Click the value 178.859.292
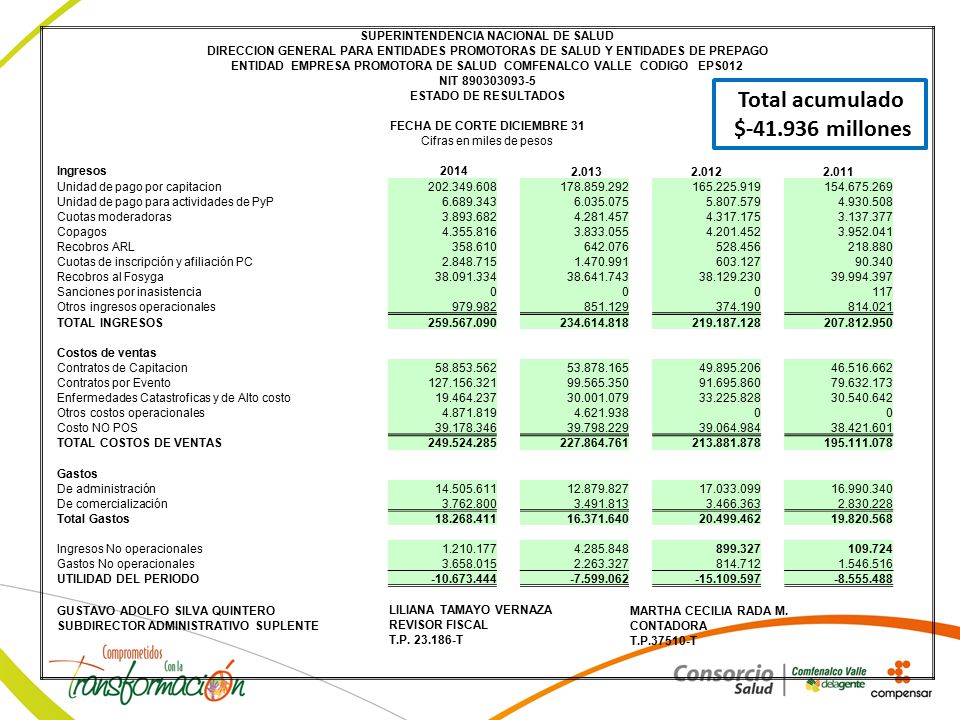The image size is (960, 720). pos(594,187)
